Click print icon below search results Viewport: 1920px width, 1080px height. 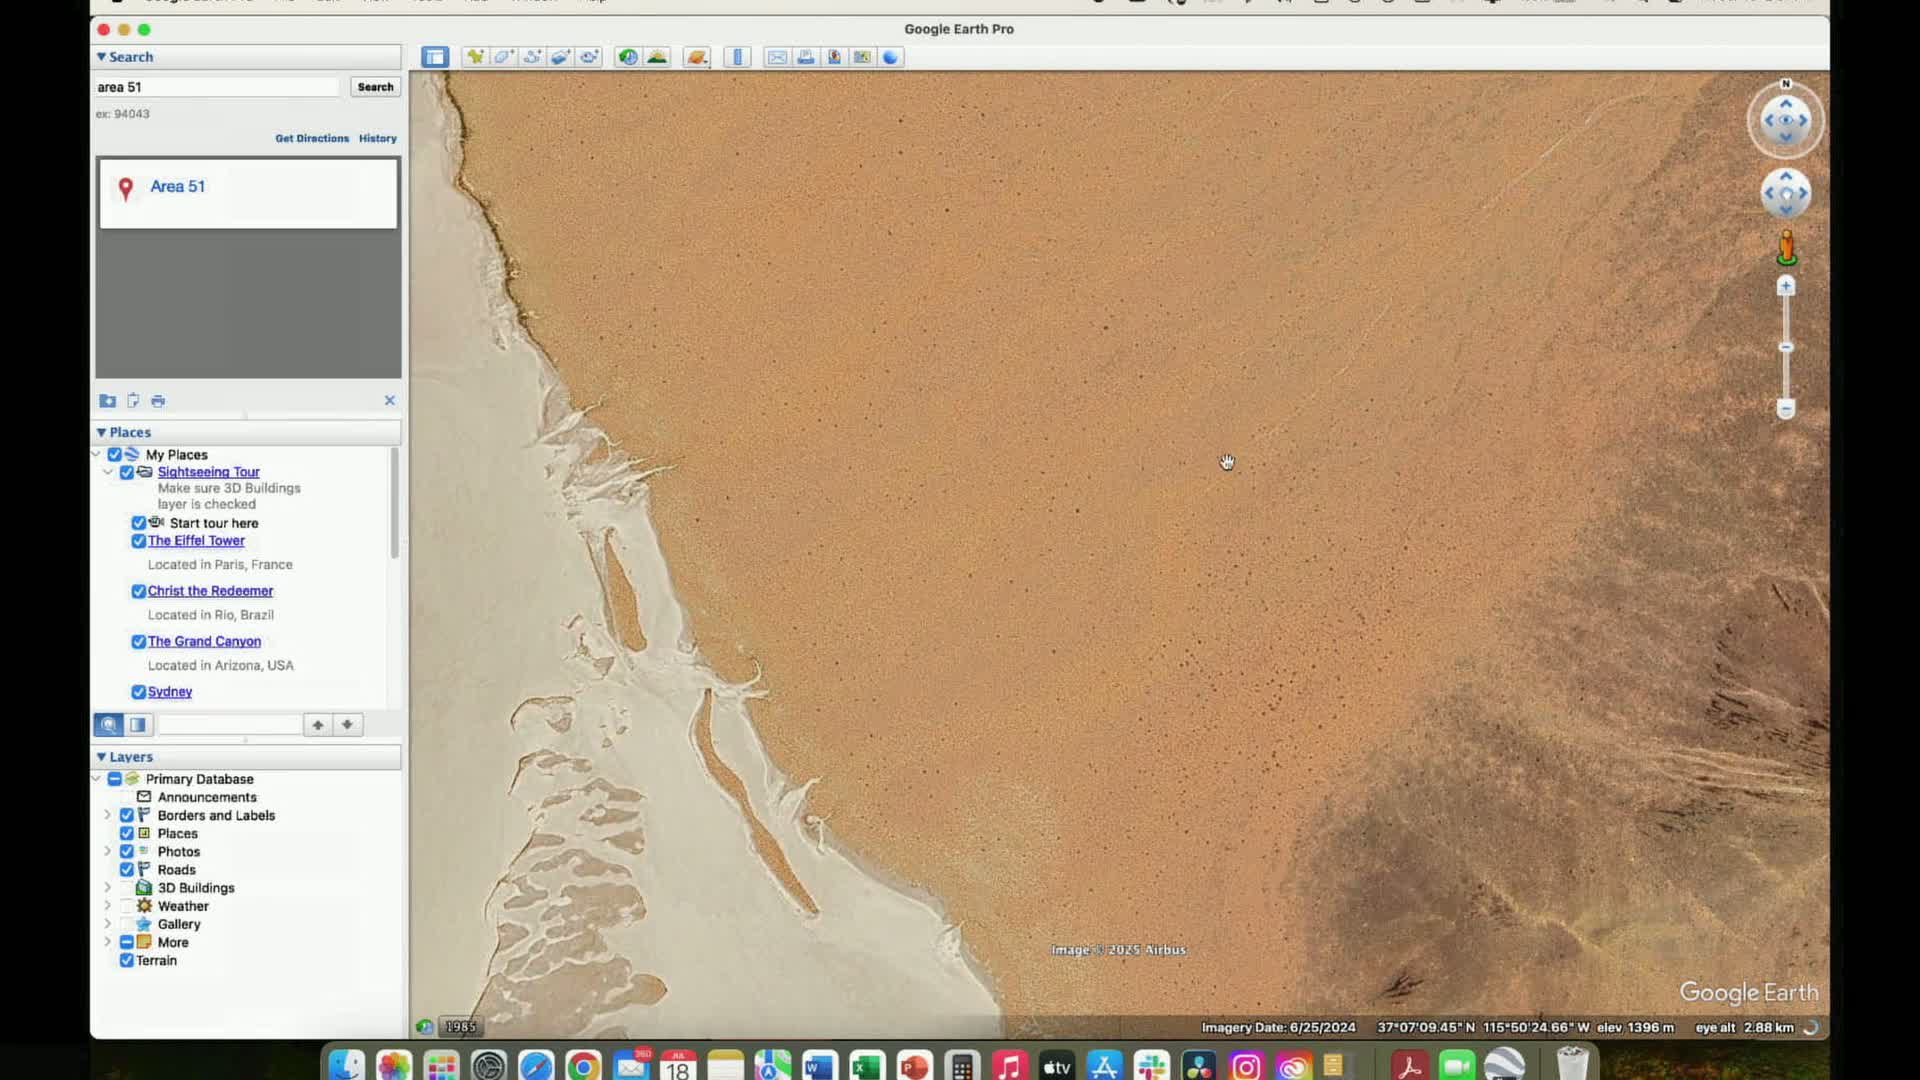point(158,401)
